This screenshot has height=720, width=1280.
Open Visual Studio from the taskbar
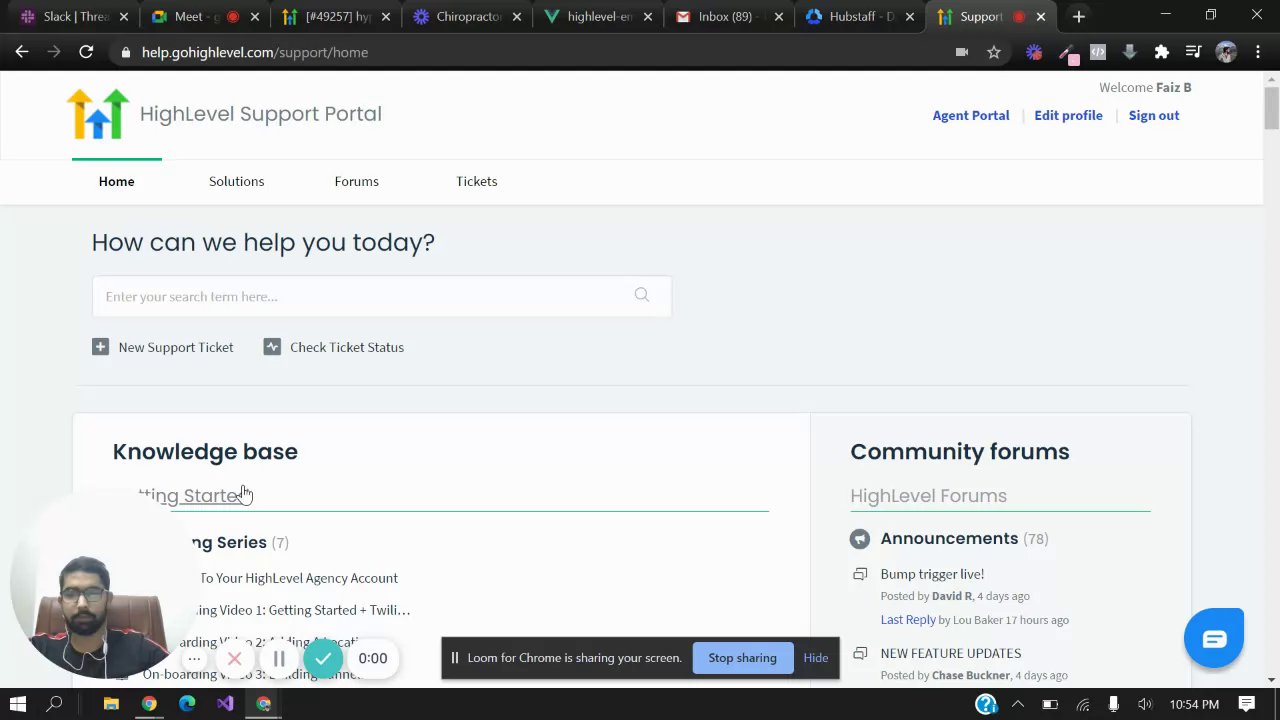[x=225, y=704]
